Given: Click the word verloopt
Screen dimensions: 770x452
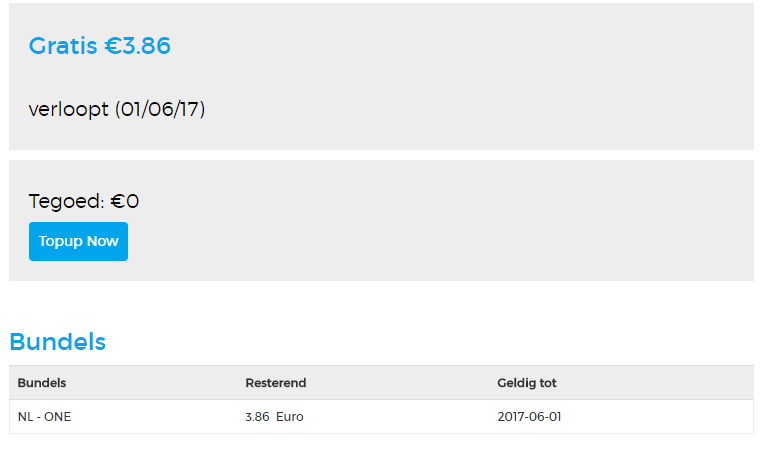Looking at the screenshot, I should [68, 109].
